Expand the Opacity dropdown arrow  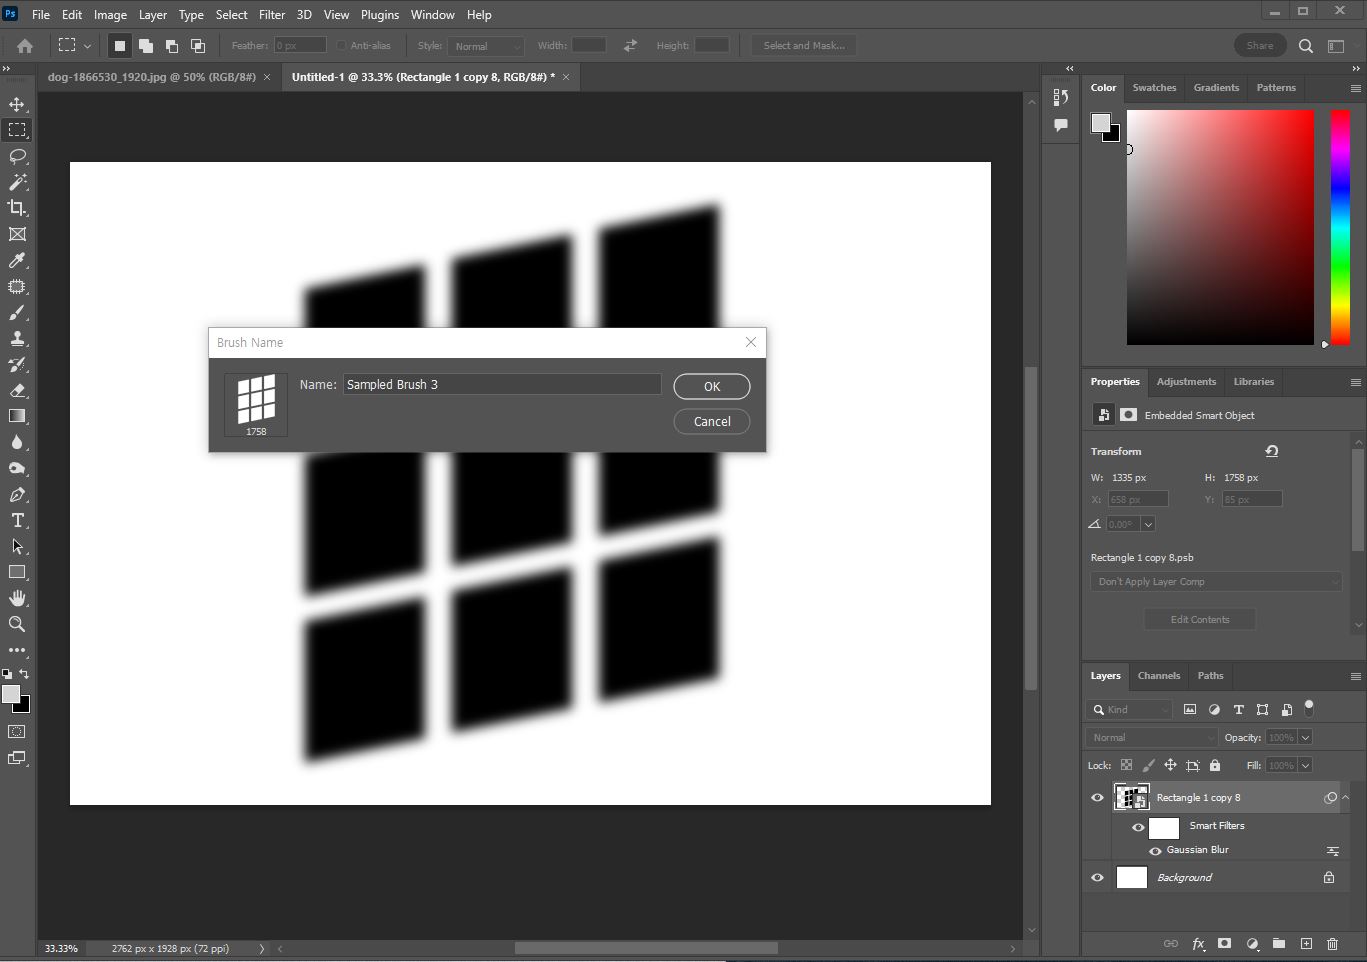[x=1305, y=737]
